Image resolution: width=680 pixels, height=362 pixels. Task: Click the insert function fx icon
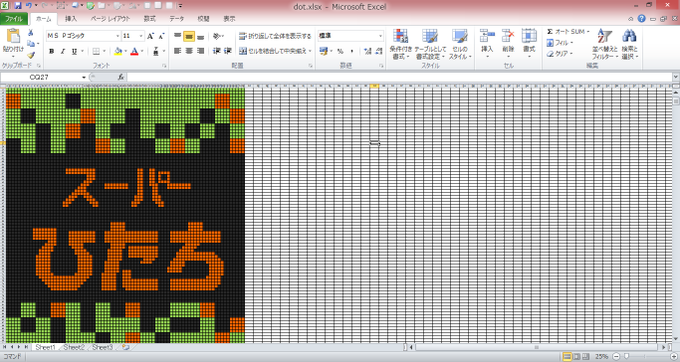[x=121, y=77]
